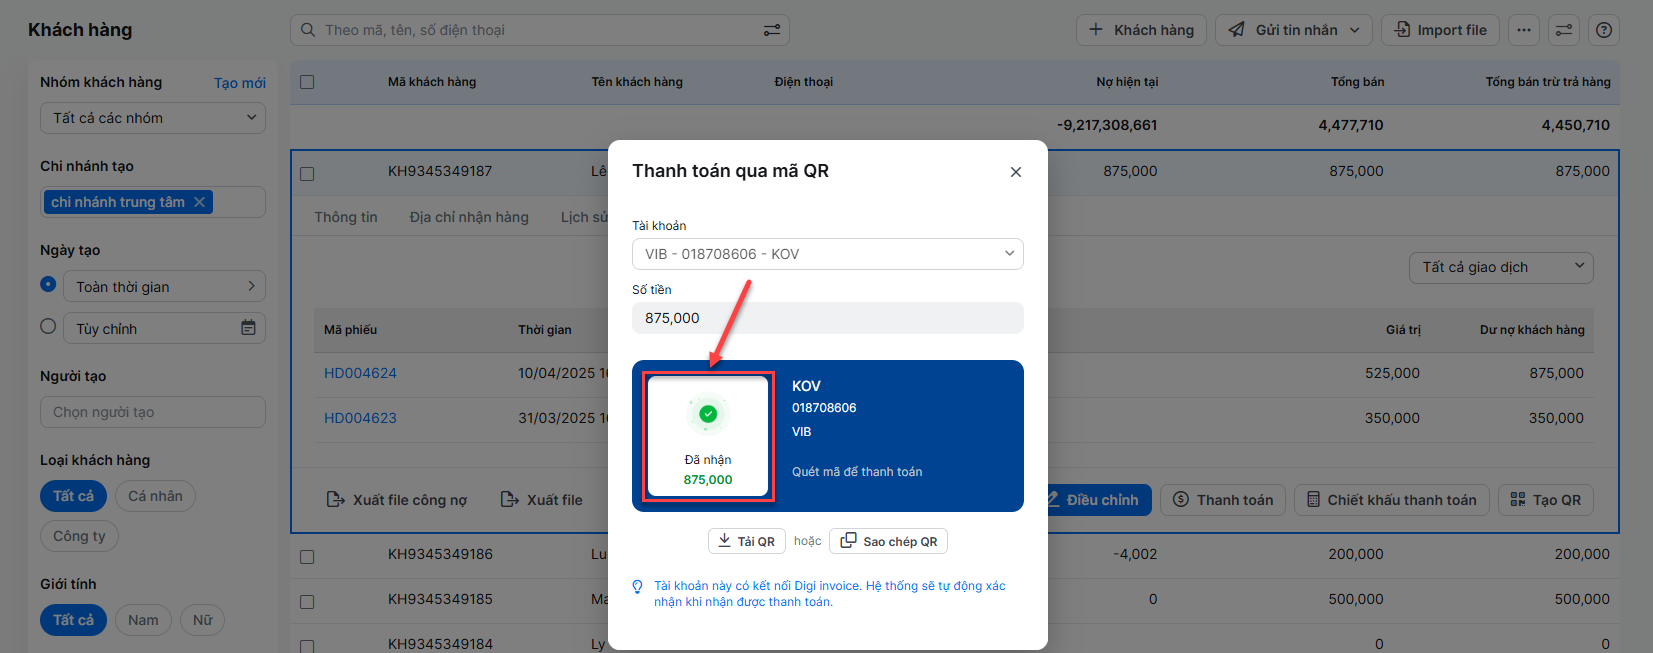This screenshot has width=1653, height=653.
Task: Click 'Tải QR' download button
Action: (746, 541)
